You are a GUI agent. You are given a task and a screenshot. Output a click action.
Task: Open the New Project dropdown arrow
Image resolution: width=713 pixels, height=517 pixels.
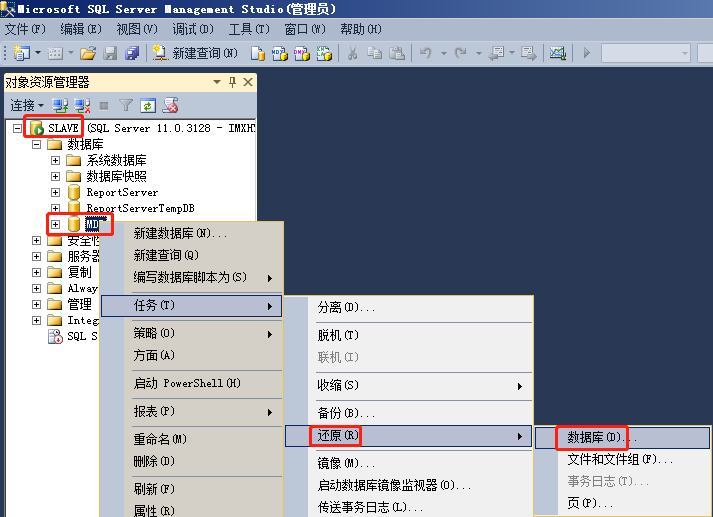[38, 53]
